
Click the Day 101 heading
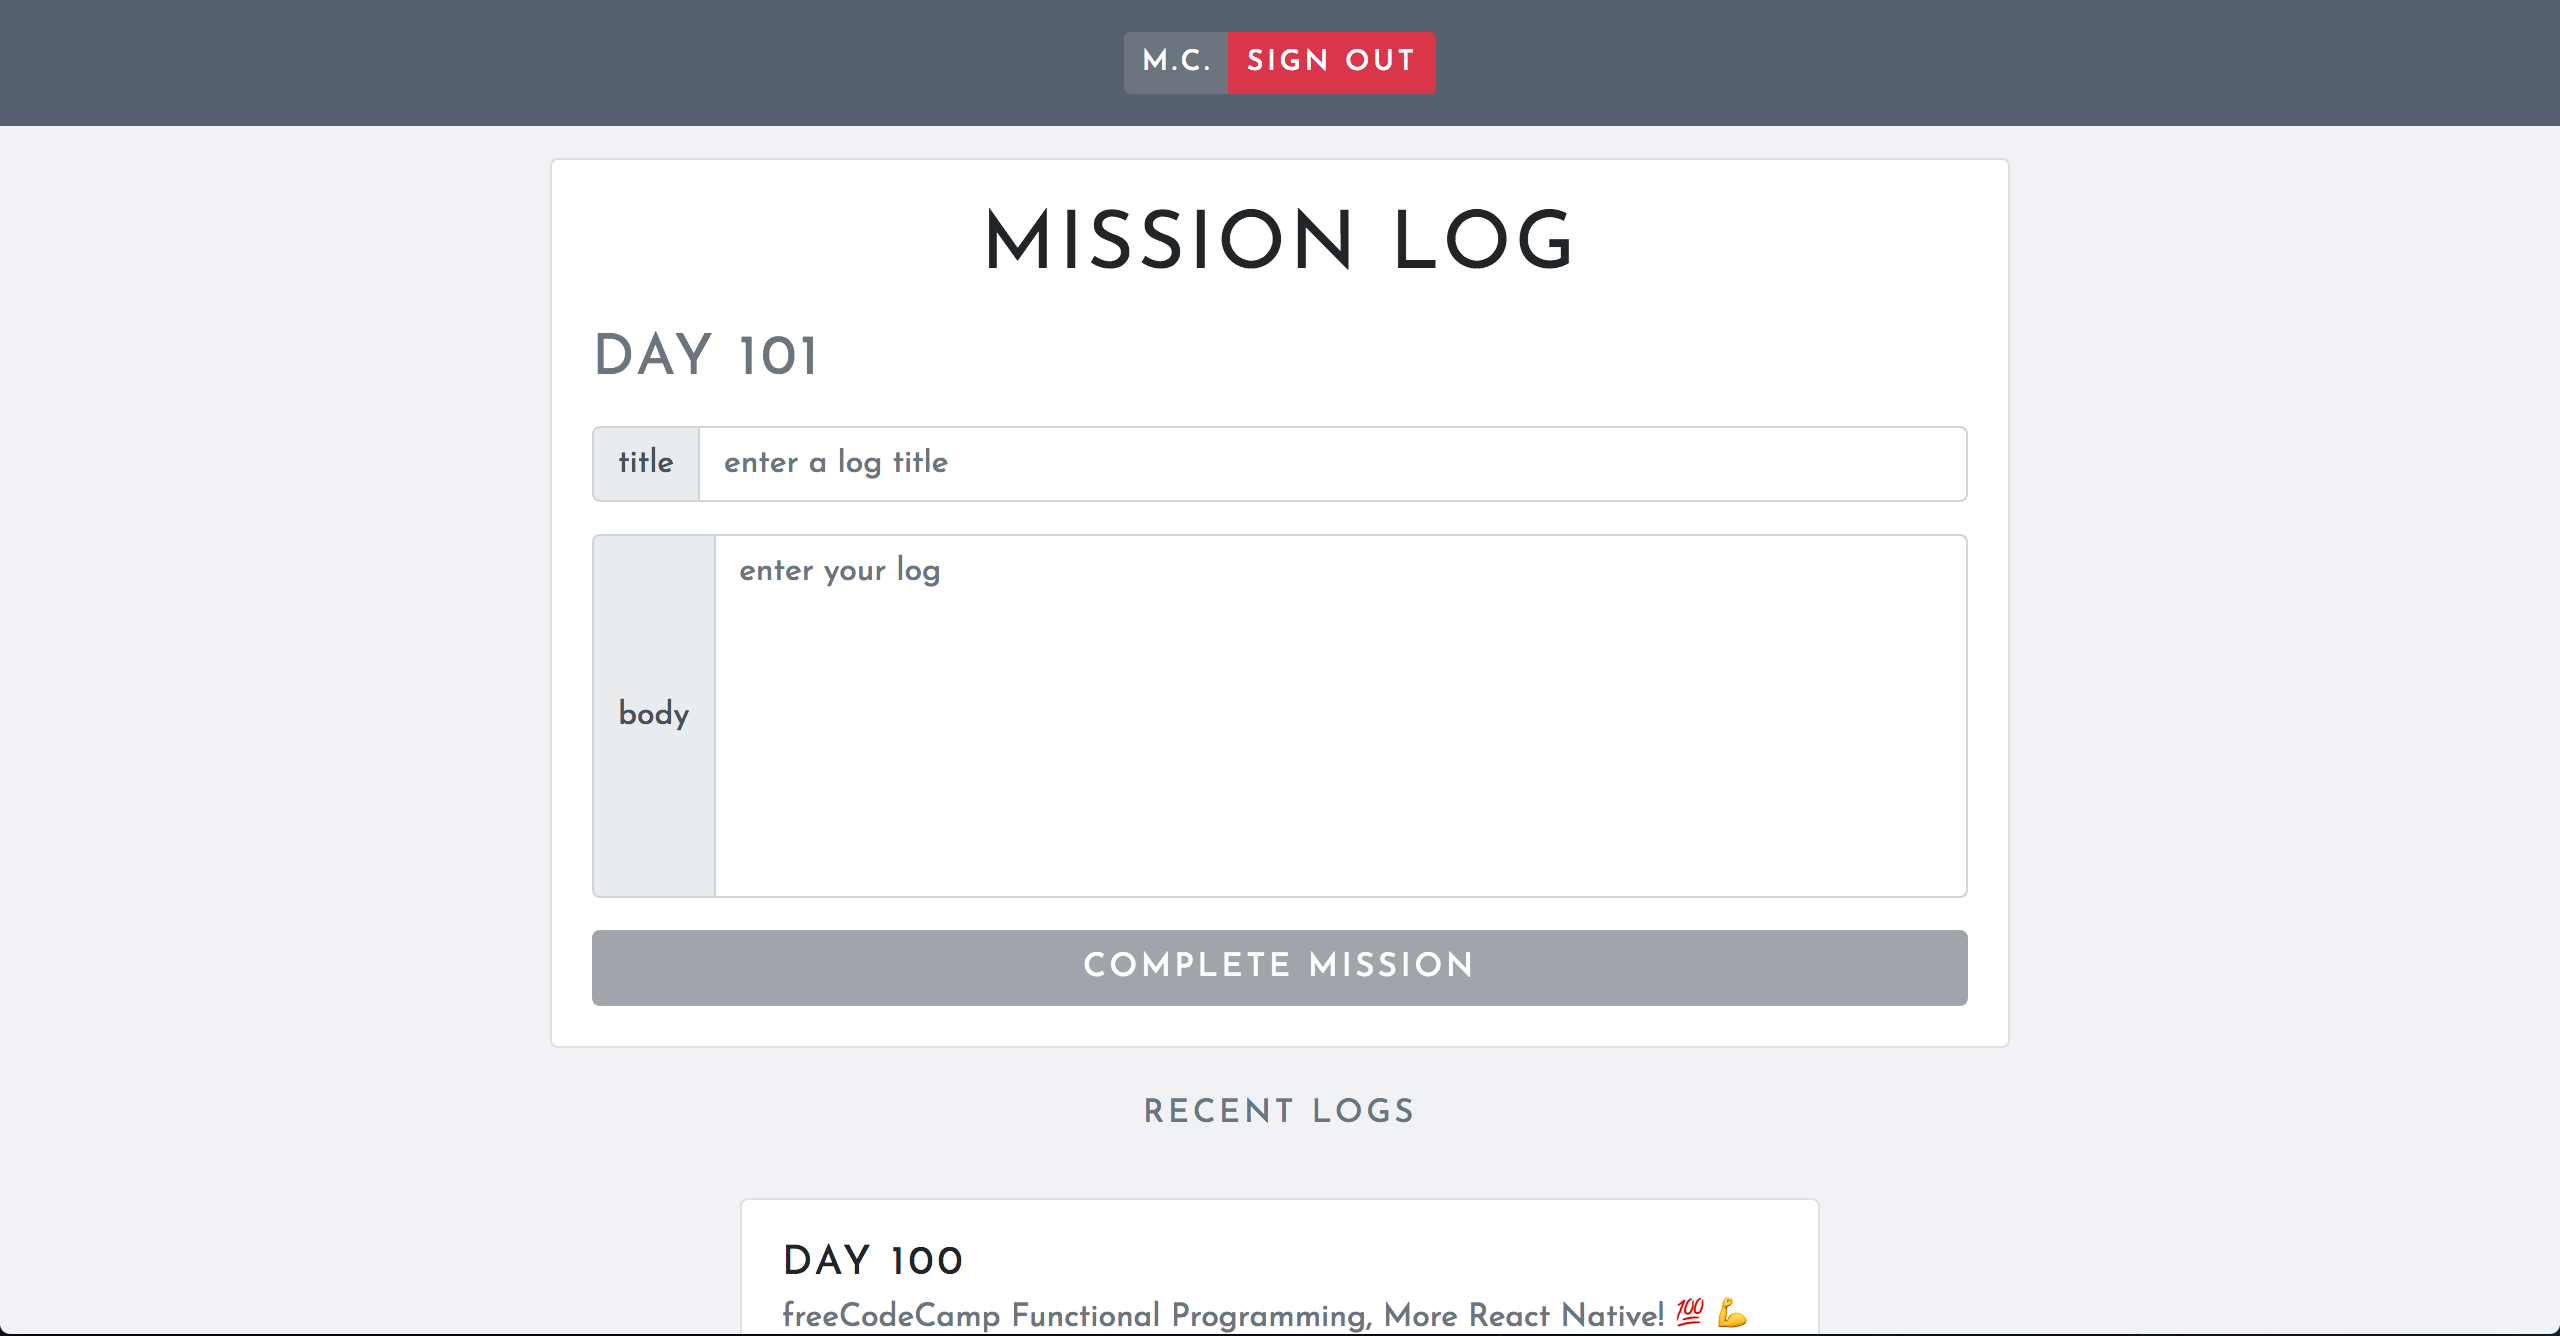point(706,355)
